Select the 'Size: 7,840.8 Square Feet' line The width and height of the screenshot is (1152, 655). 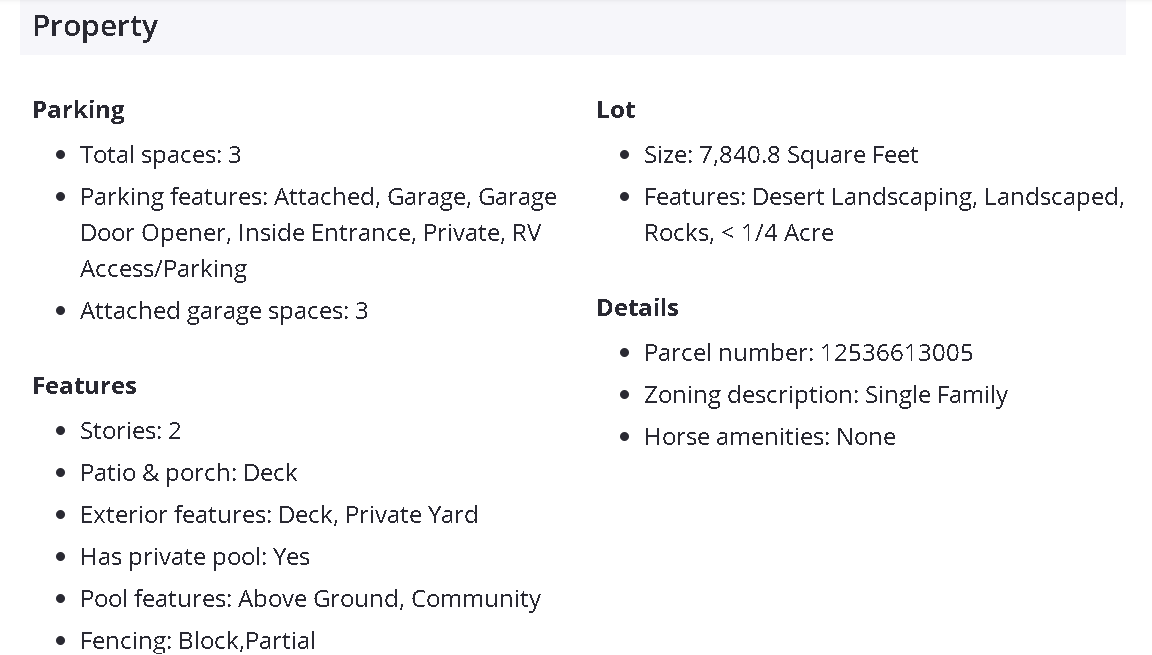pos(780,155)
